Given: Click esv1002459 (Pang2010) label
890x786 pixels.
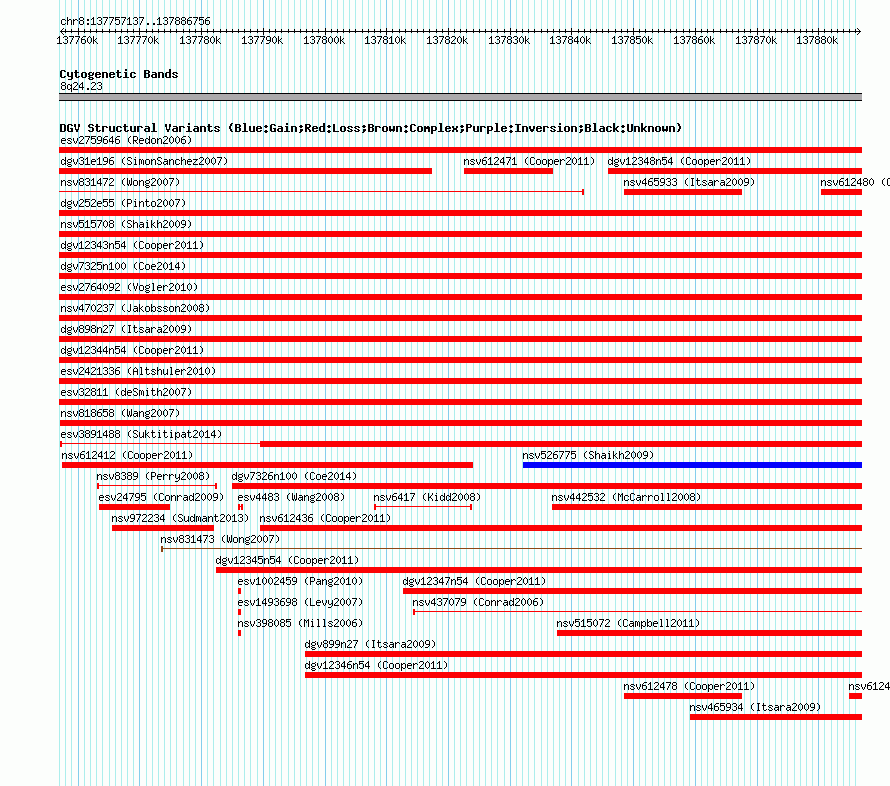Looking at the screenshot, I should point(300,581).
